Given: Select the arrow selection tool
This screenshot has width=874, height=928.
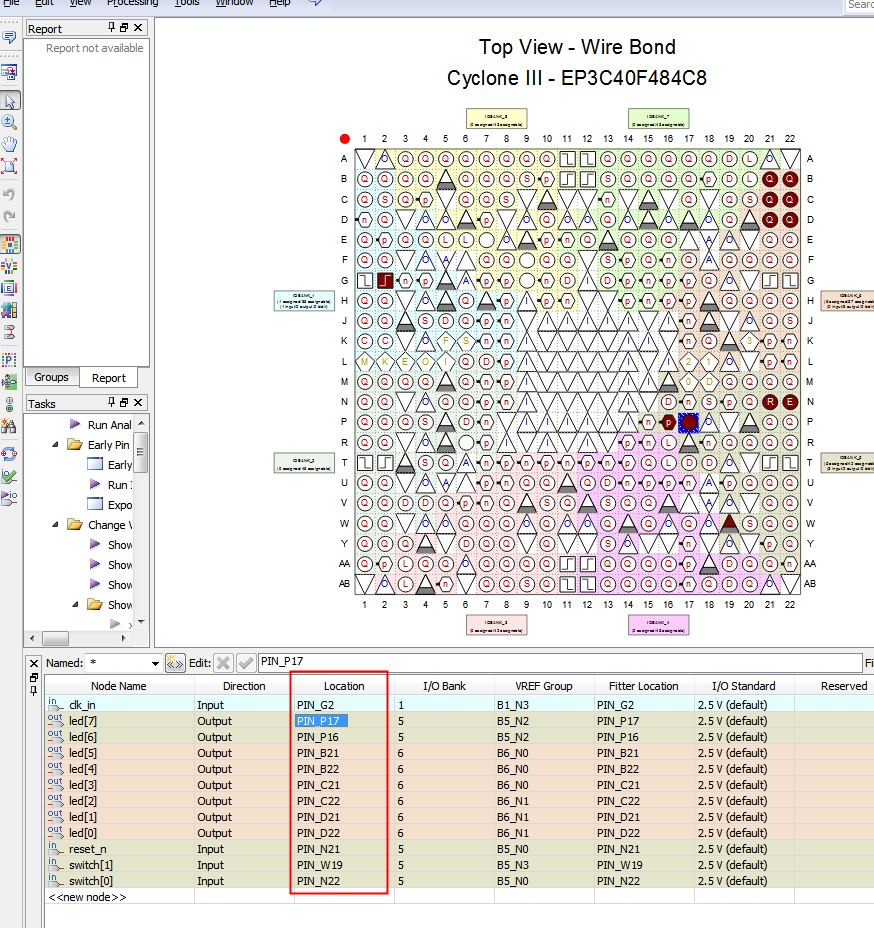Looking at the screenshot, I should click(x=10, y=101).
